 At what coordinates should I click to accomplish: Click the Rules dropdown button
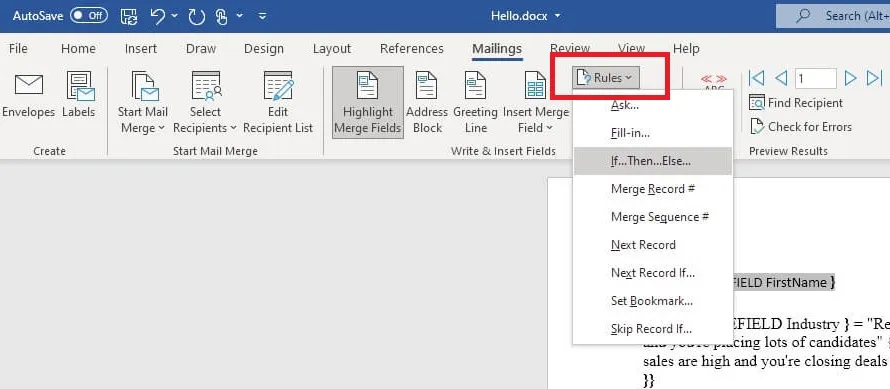[x=606, y=78]
